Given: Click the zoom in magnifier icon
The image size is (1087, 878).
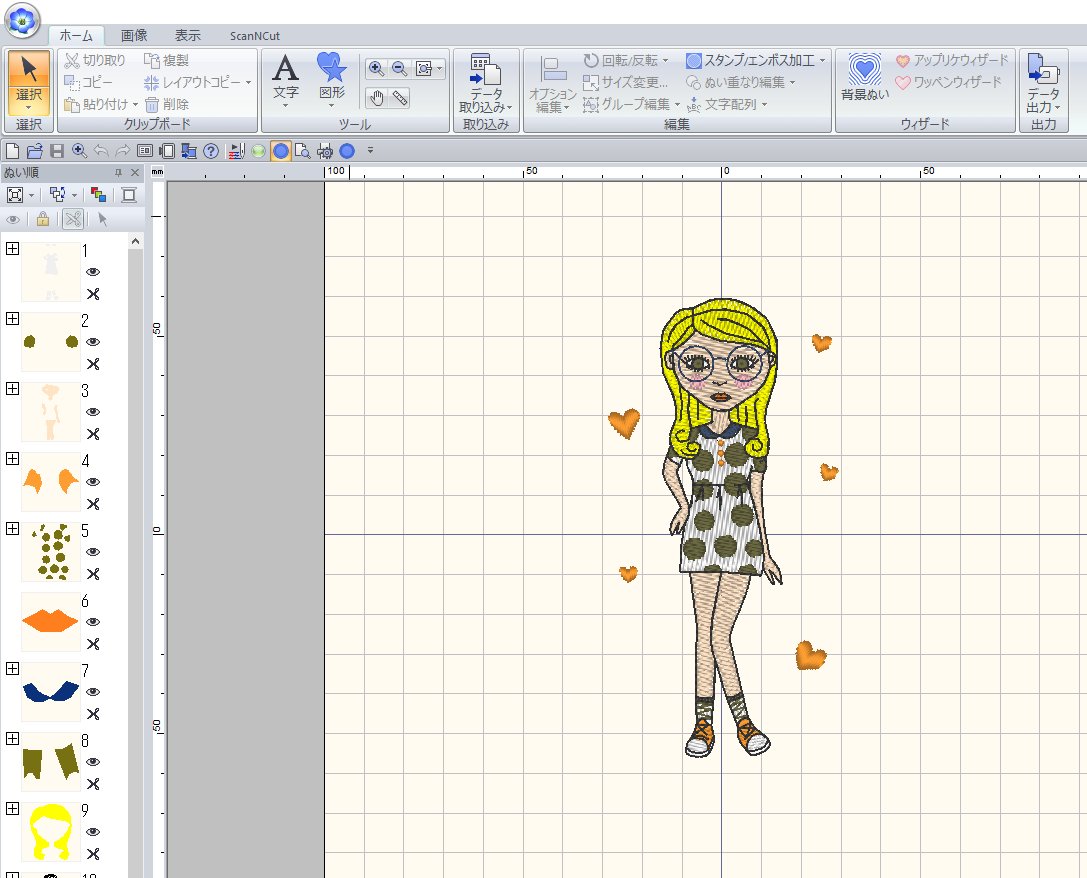Looking at the screenshot, I should coord(377,68).
